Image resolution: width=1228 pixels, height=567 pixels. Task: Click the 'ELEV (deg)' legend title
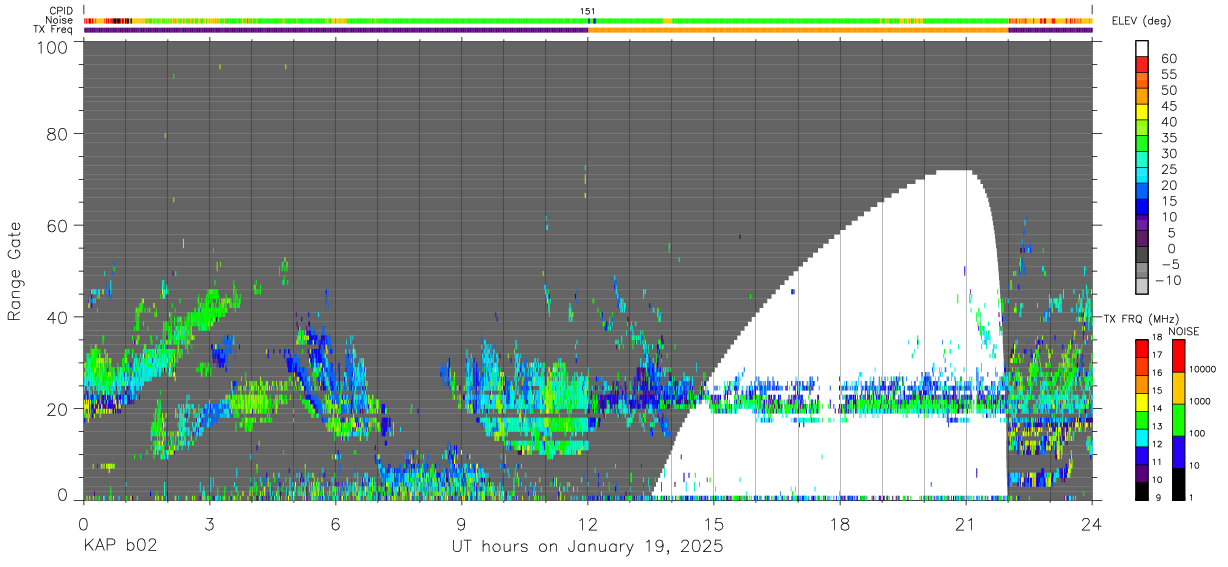[1141, 21]
